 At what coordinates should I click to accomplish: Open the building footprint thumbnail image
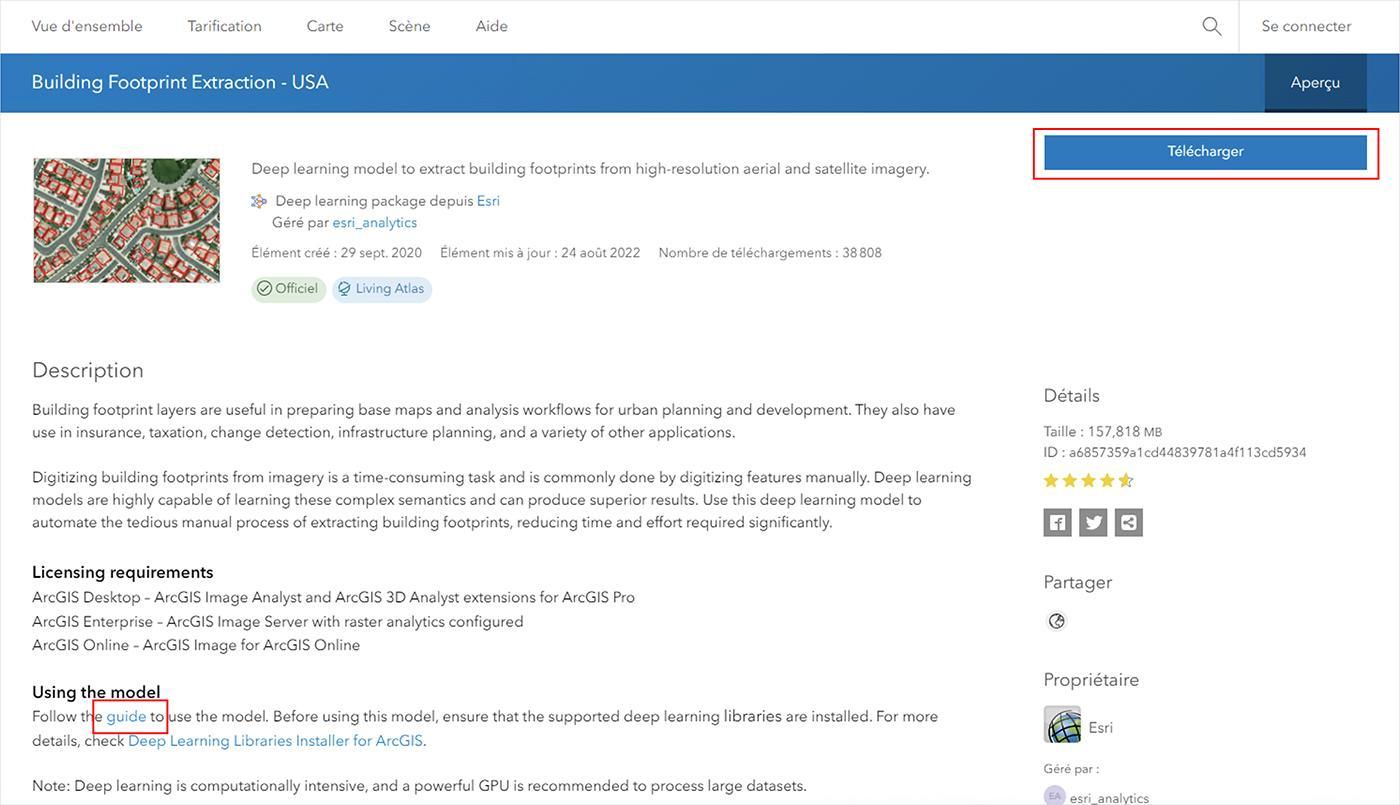126,220
